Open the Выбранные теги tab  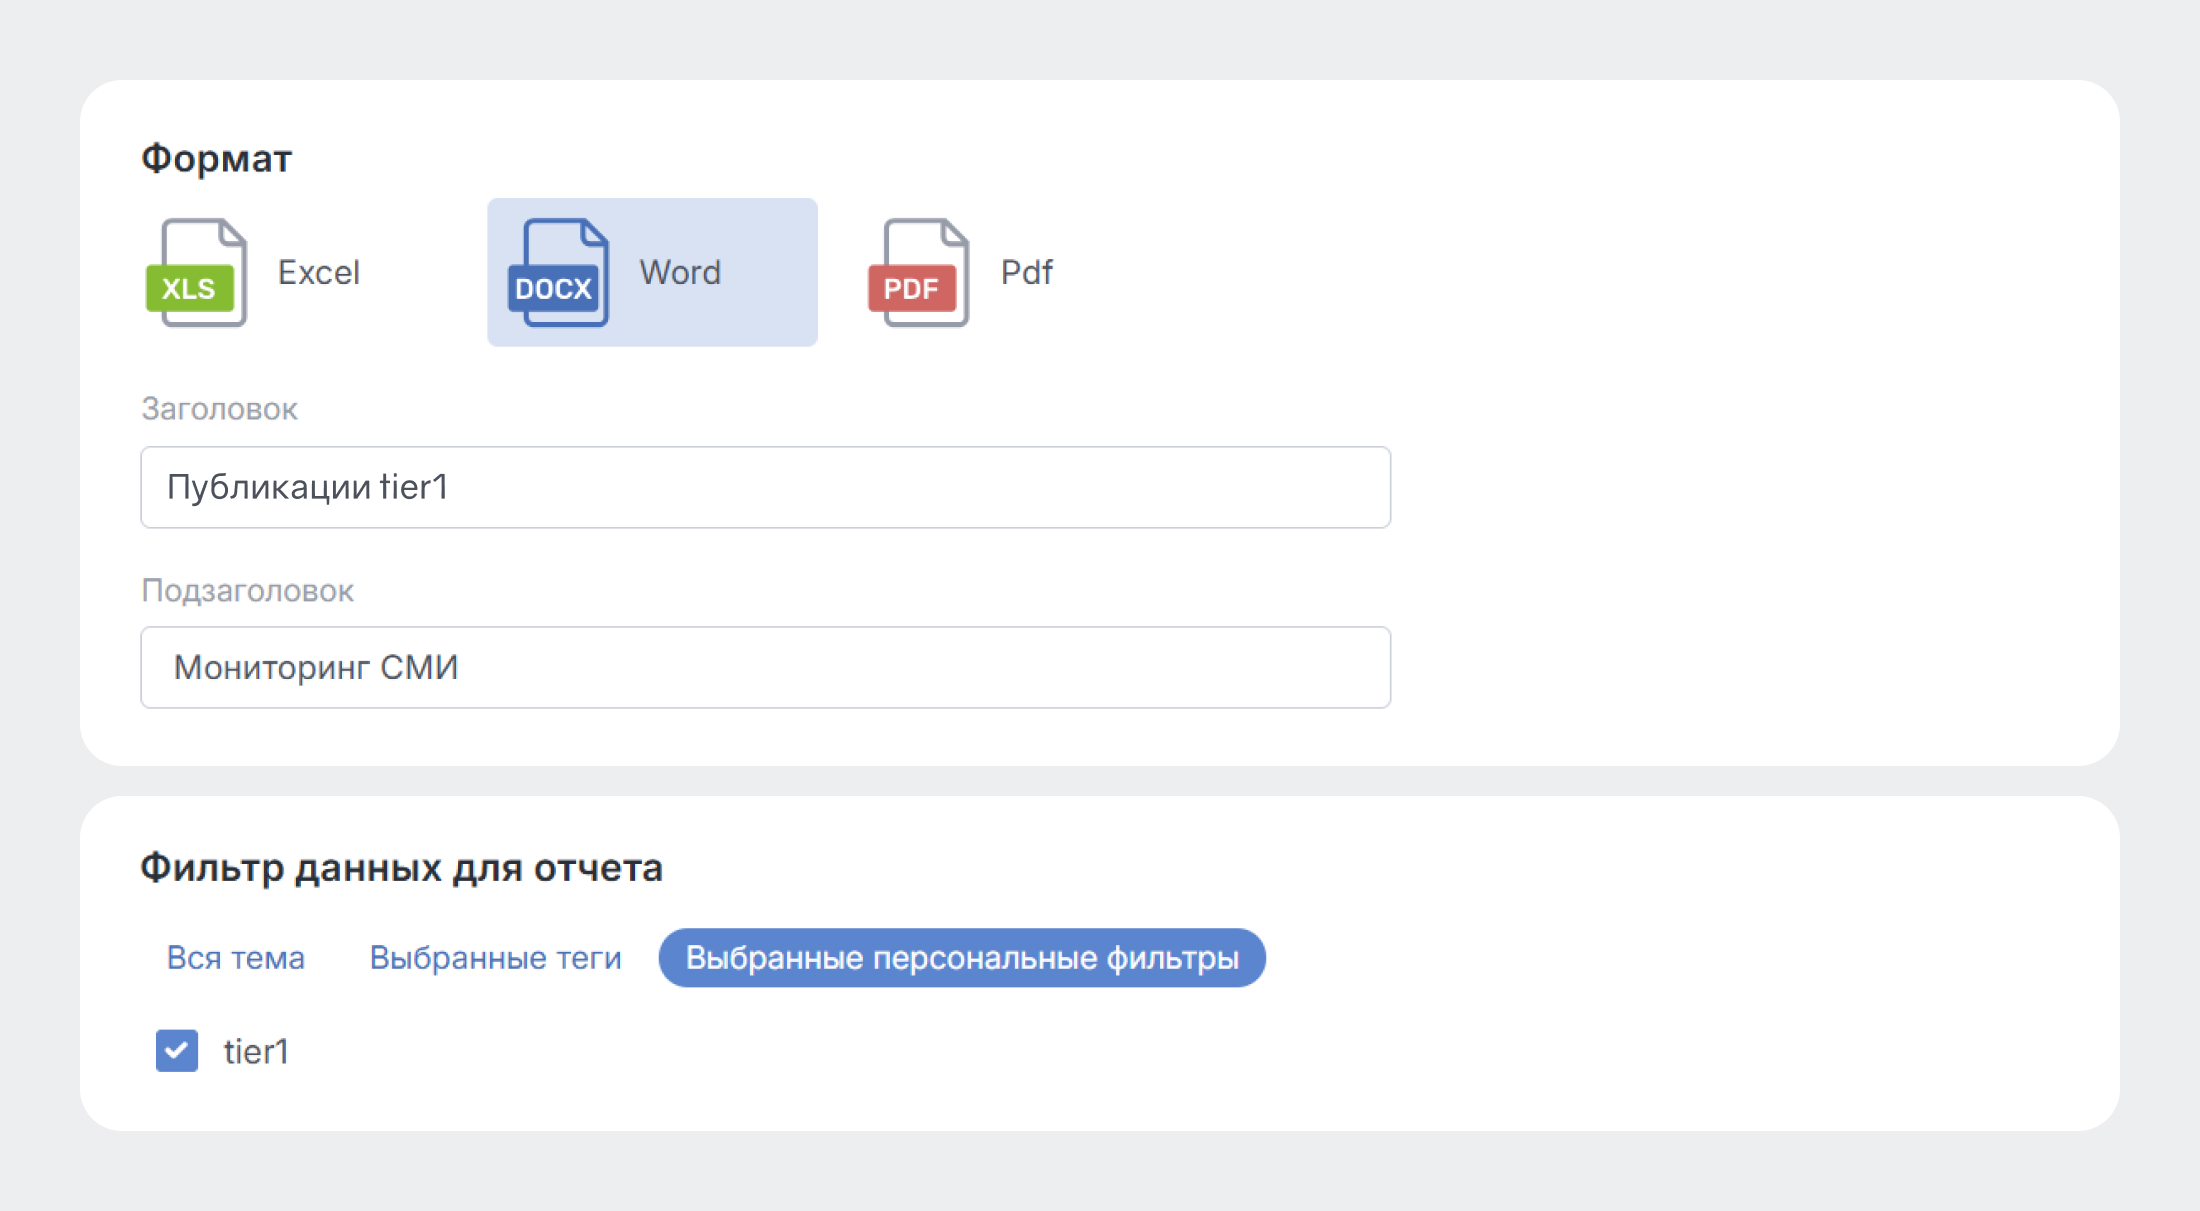tap(496, 958)
